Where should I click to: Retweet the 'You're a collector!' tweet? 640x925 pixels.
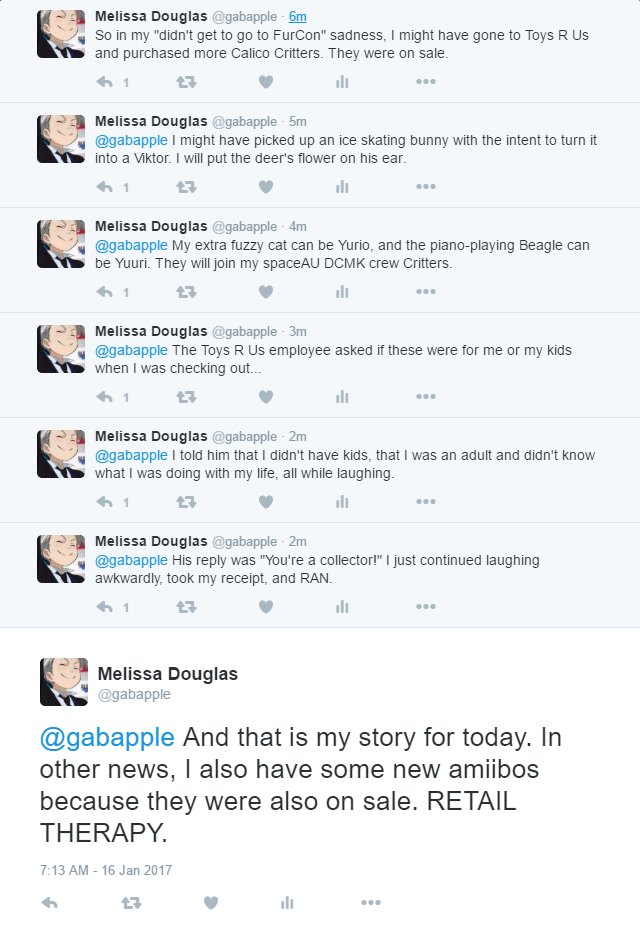tap(186, 607)
